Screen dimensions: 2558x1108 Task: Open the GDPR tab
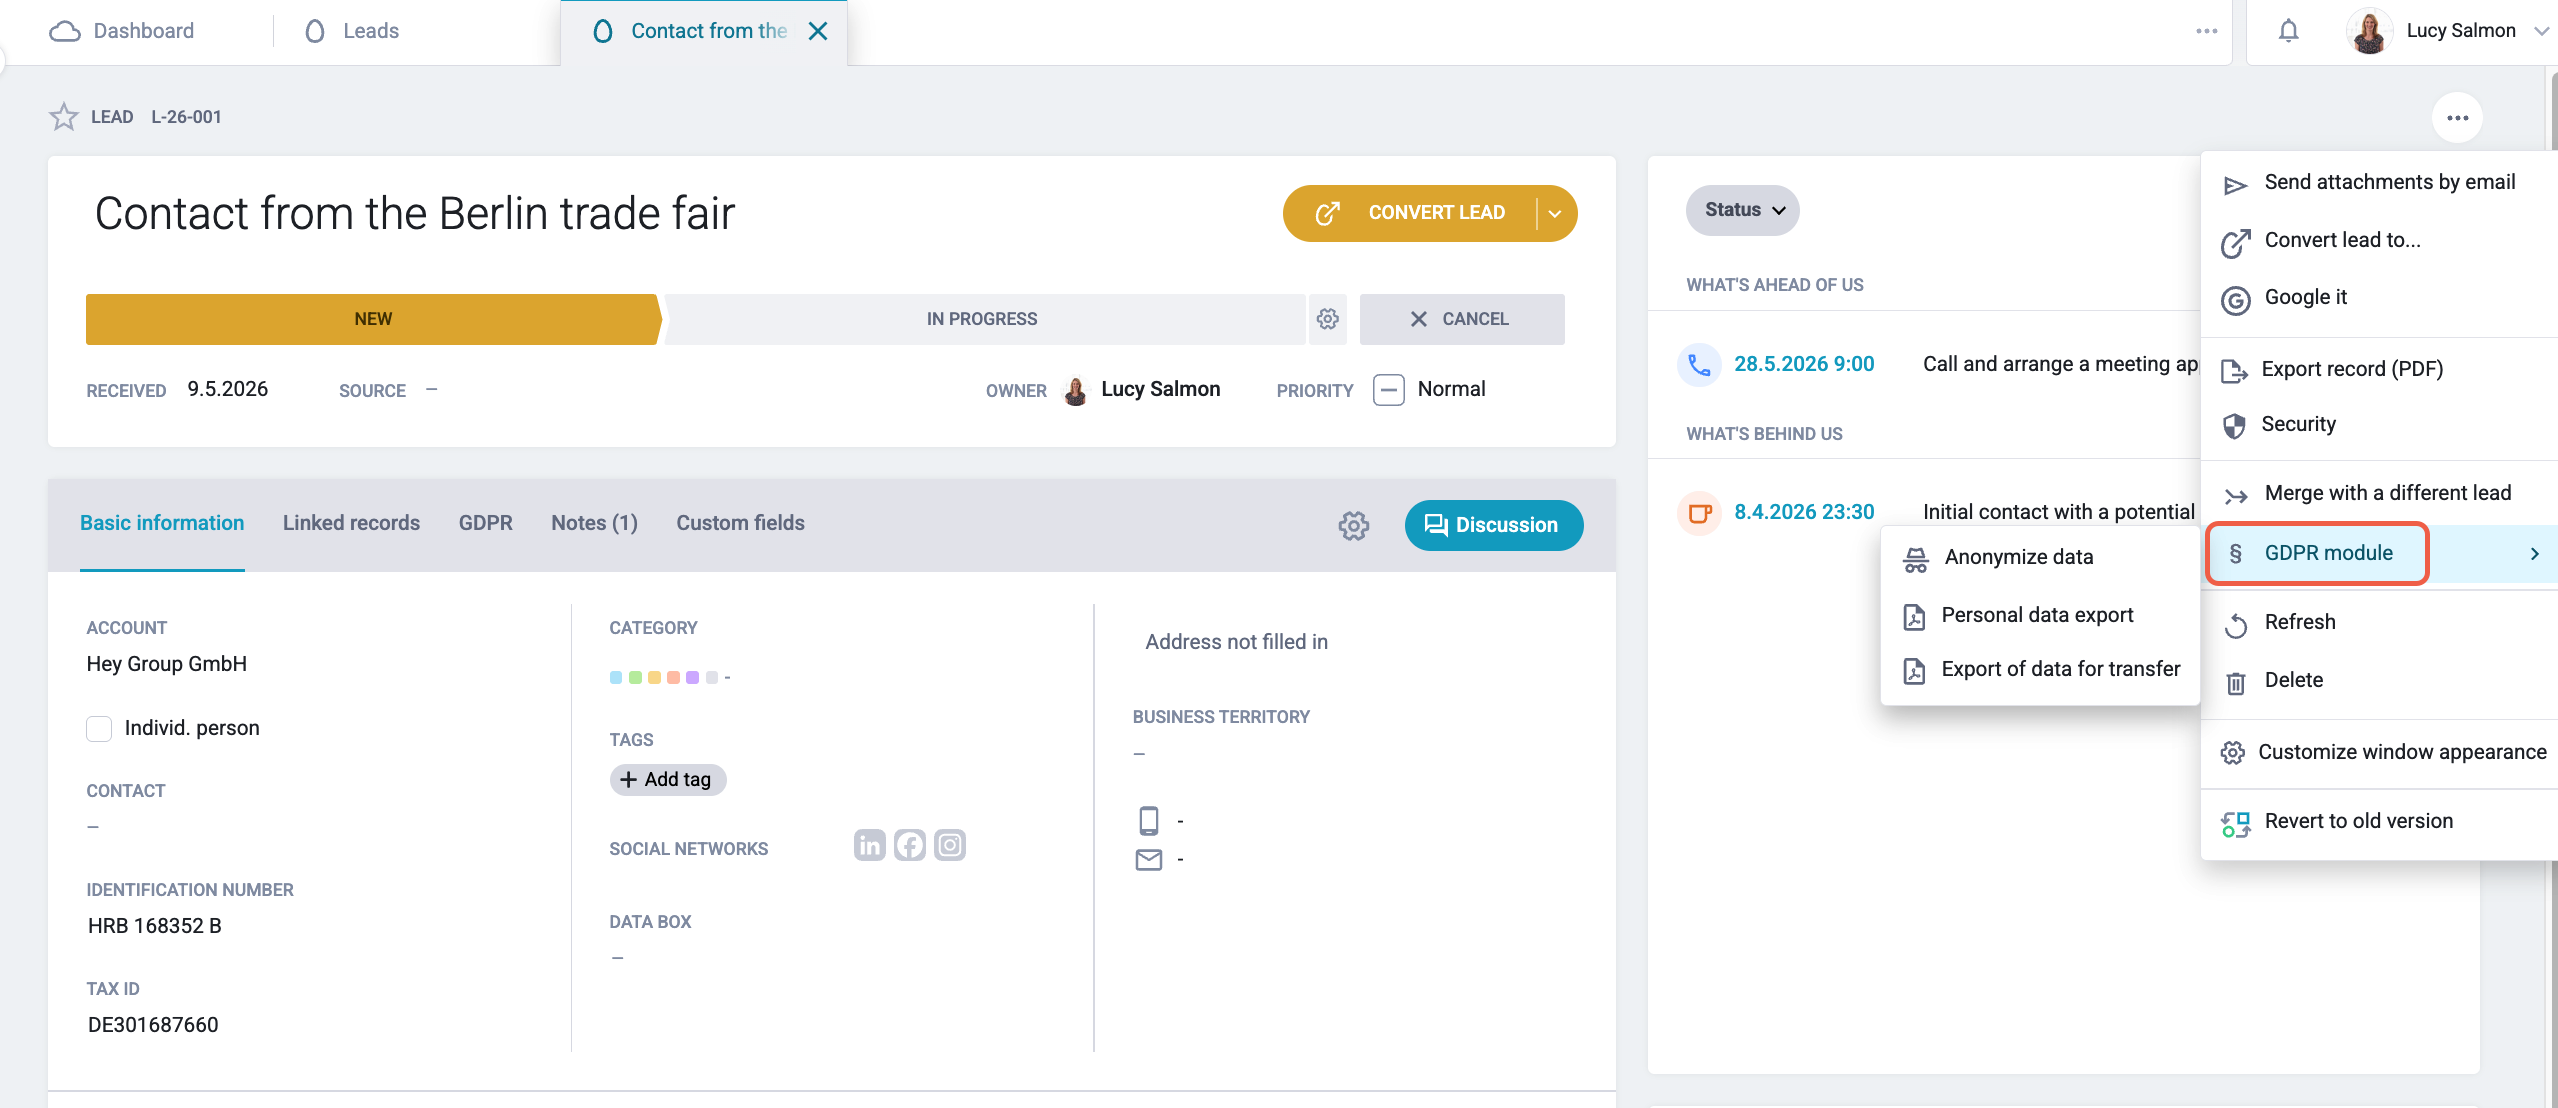click(485, 523)
